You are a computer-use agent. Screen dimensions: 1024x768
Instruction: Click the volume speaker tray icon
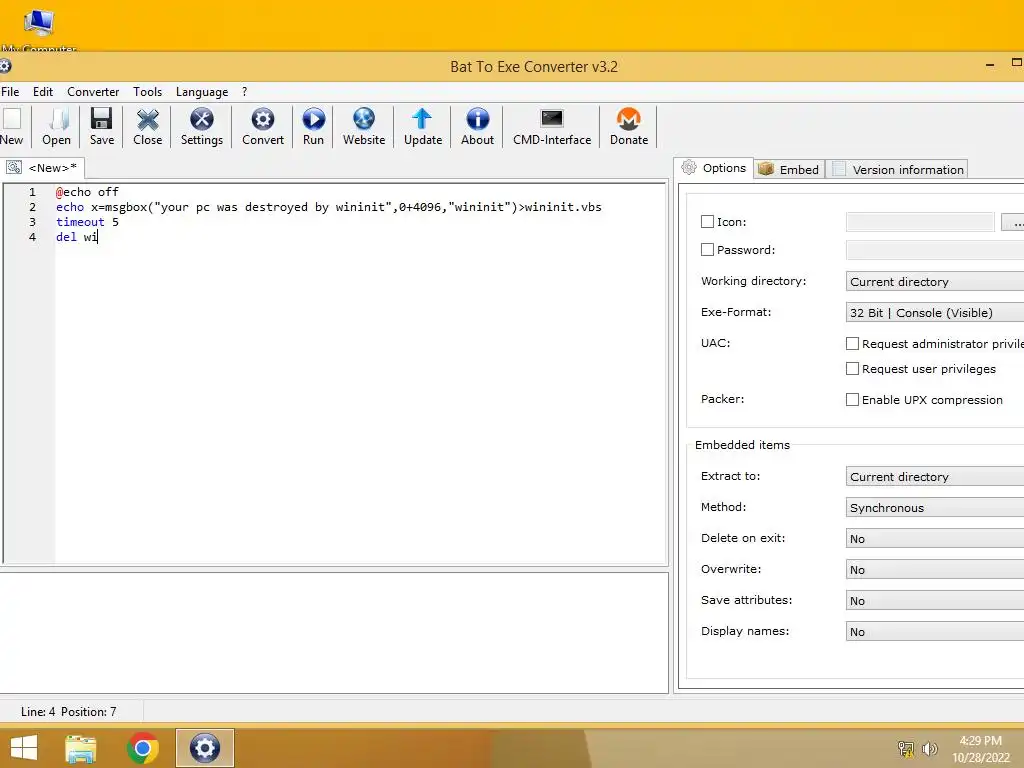[929, 748]
